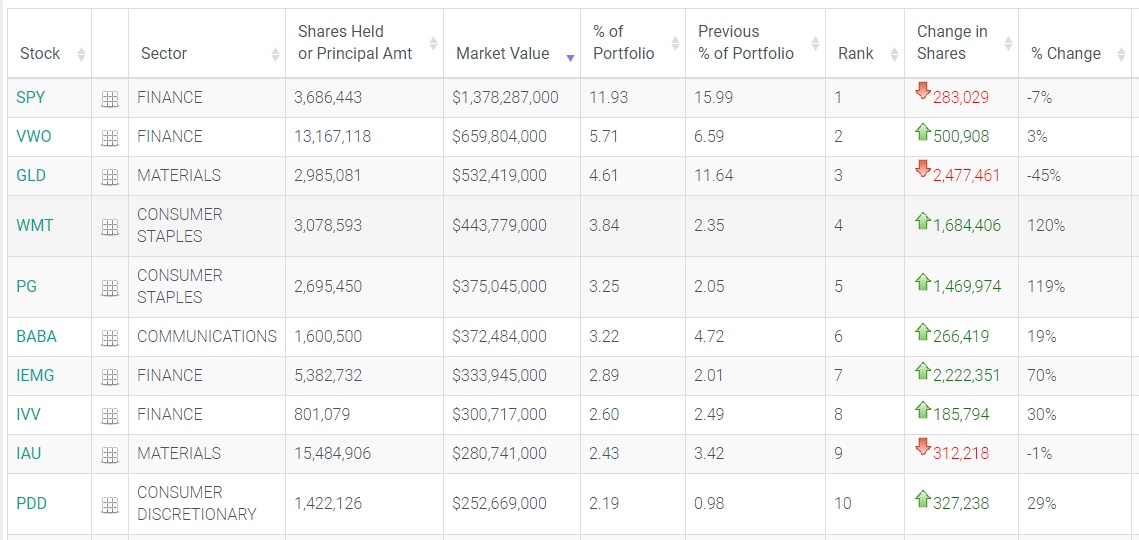The width and height of the screenshot is (1139, 540).
Task: Open the table icon next to BABA
Action: click(110, 338)
